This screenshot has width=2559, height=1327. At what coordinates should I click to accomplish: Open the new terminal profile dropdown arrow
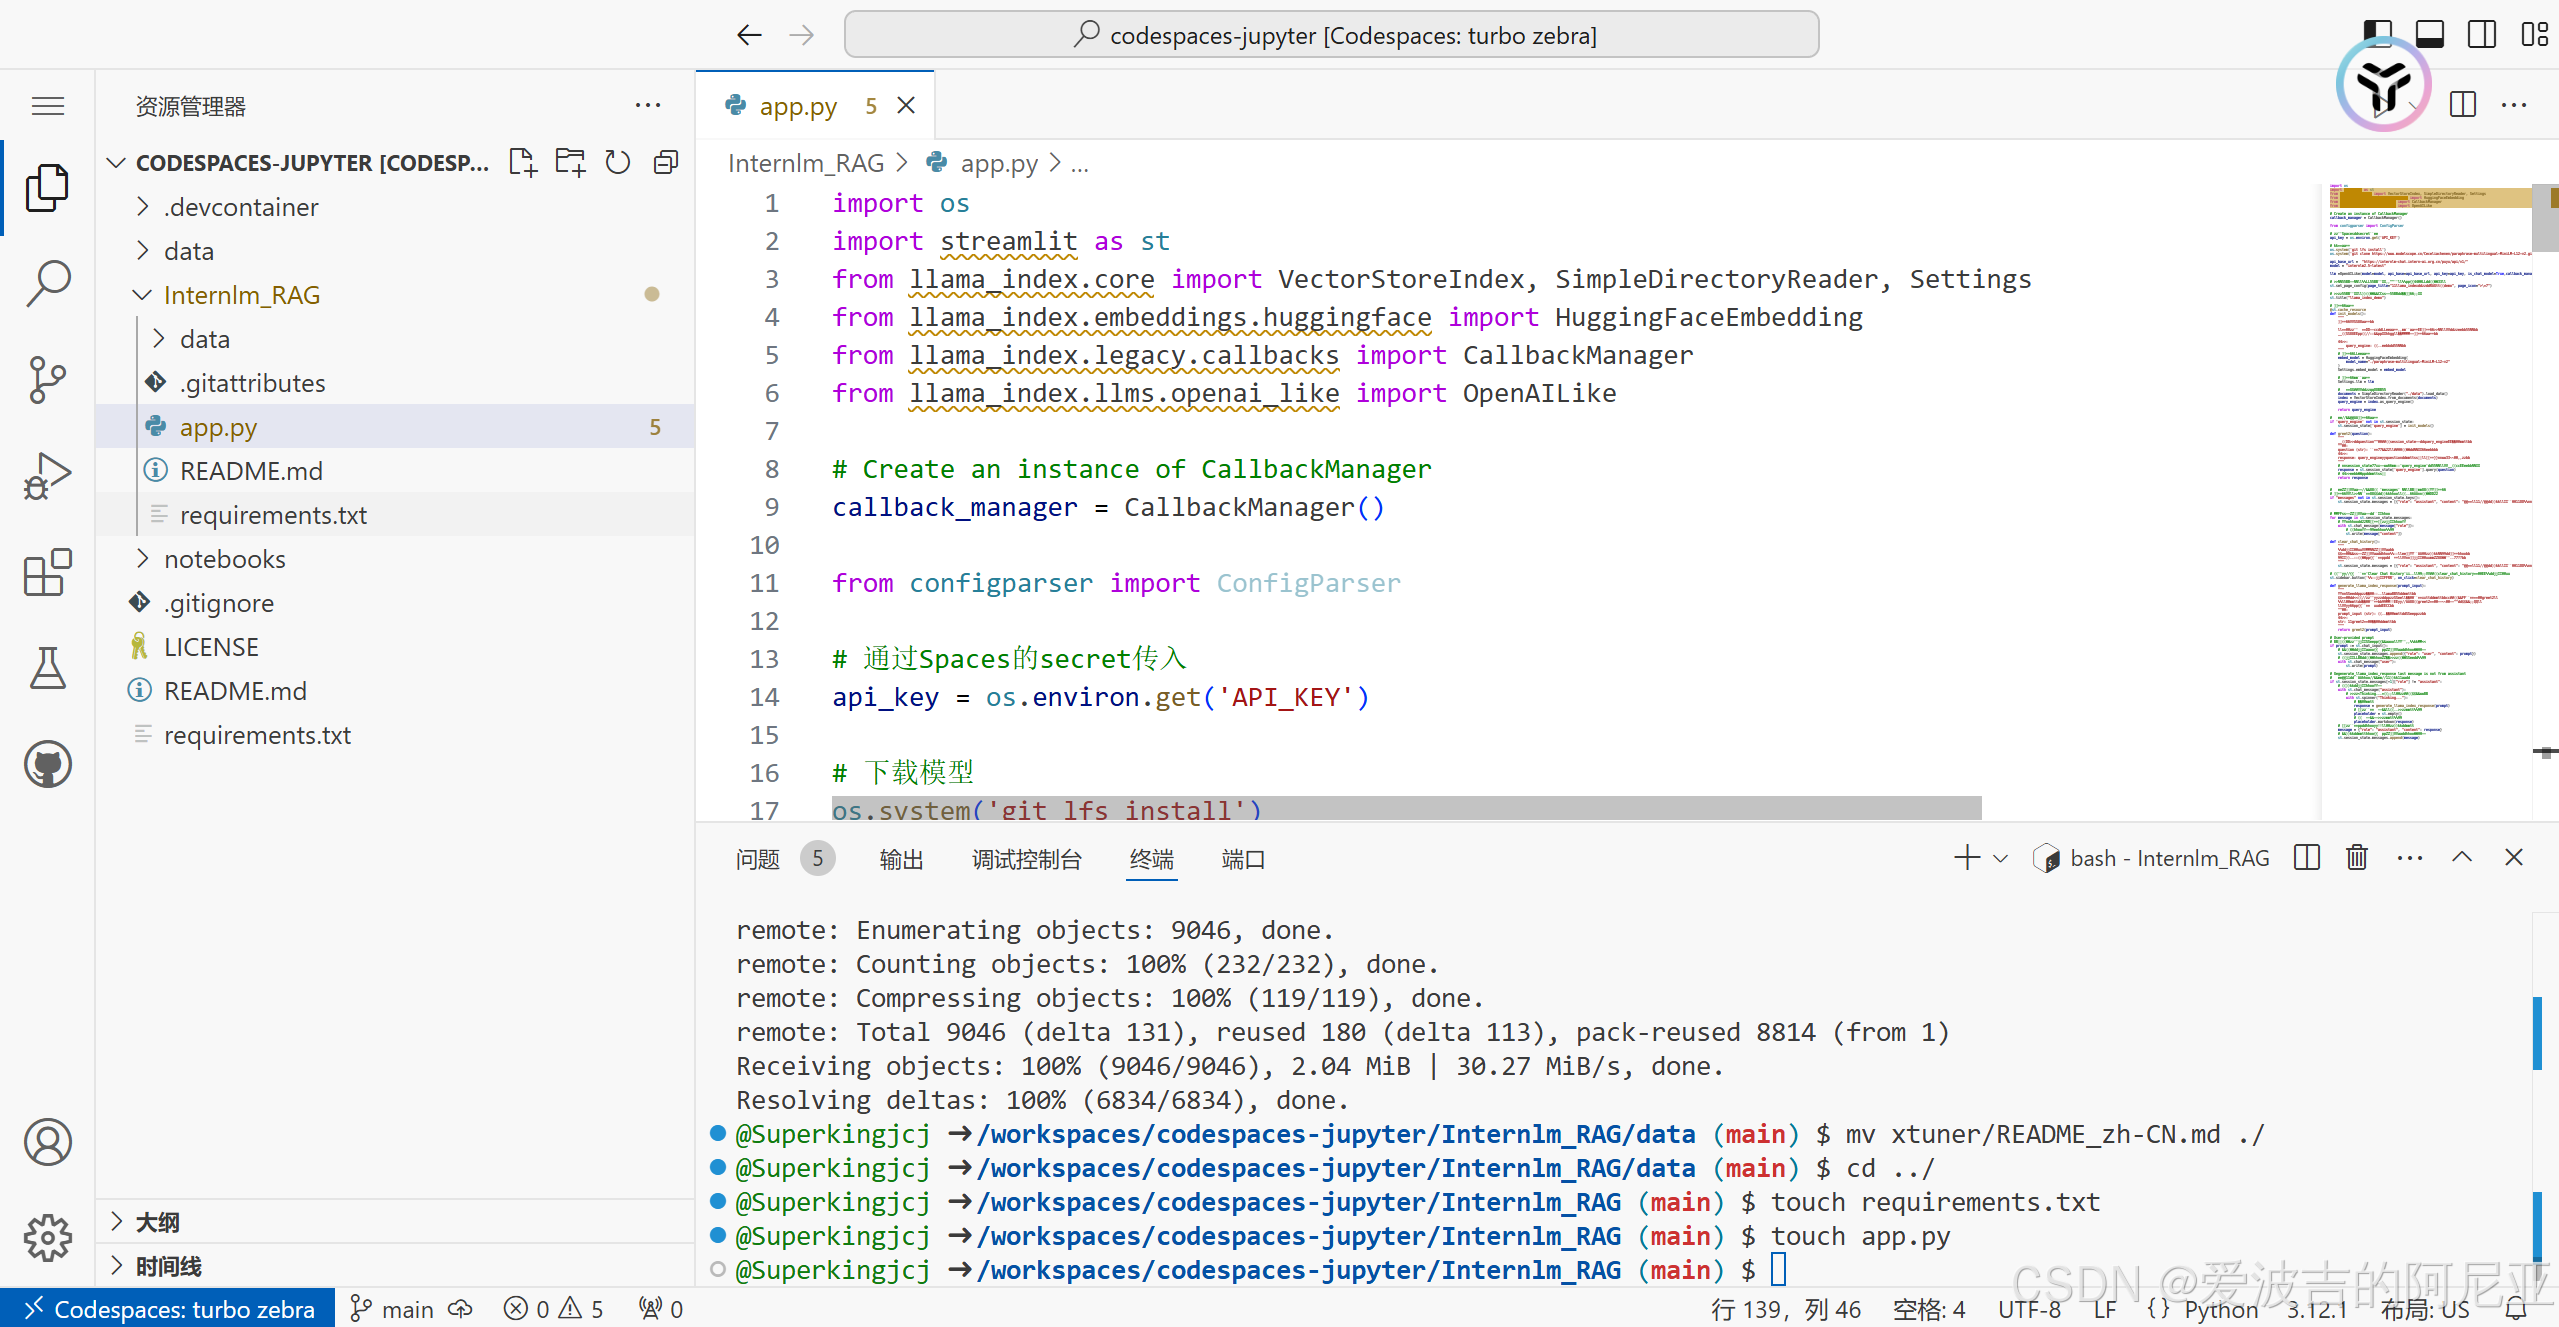(2000, 858)
